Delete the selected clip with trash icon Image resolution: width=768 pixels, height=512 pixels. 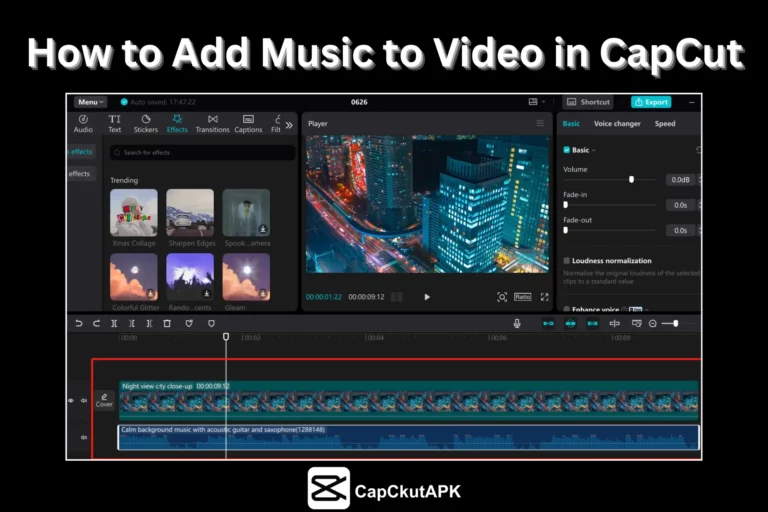point(167,323)
